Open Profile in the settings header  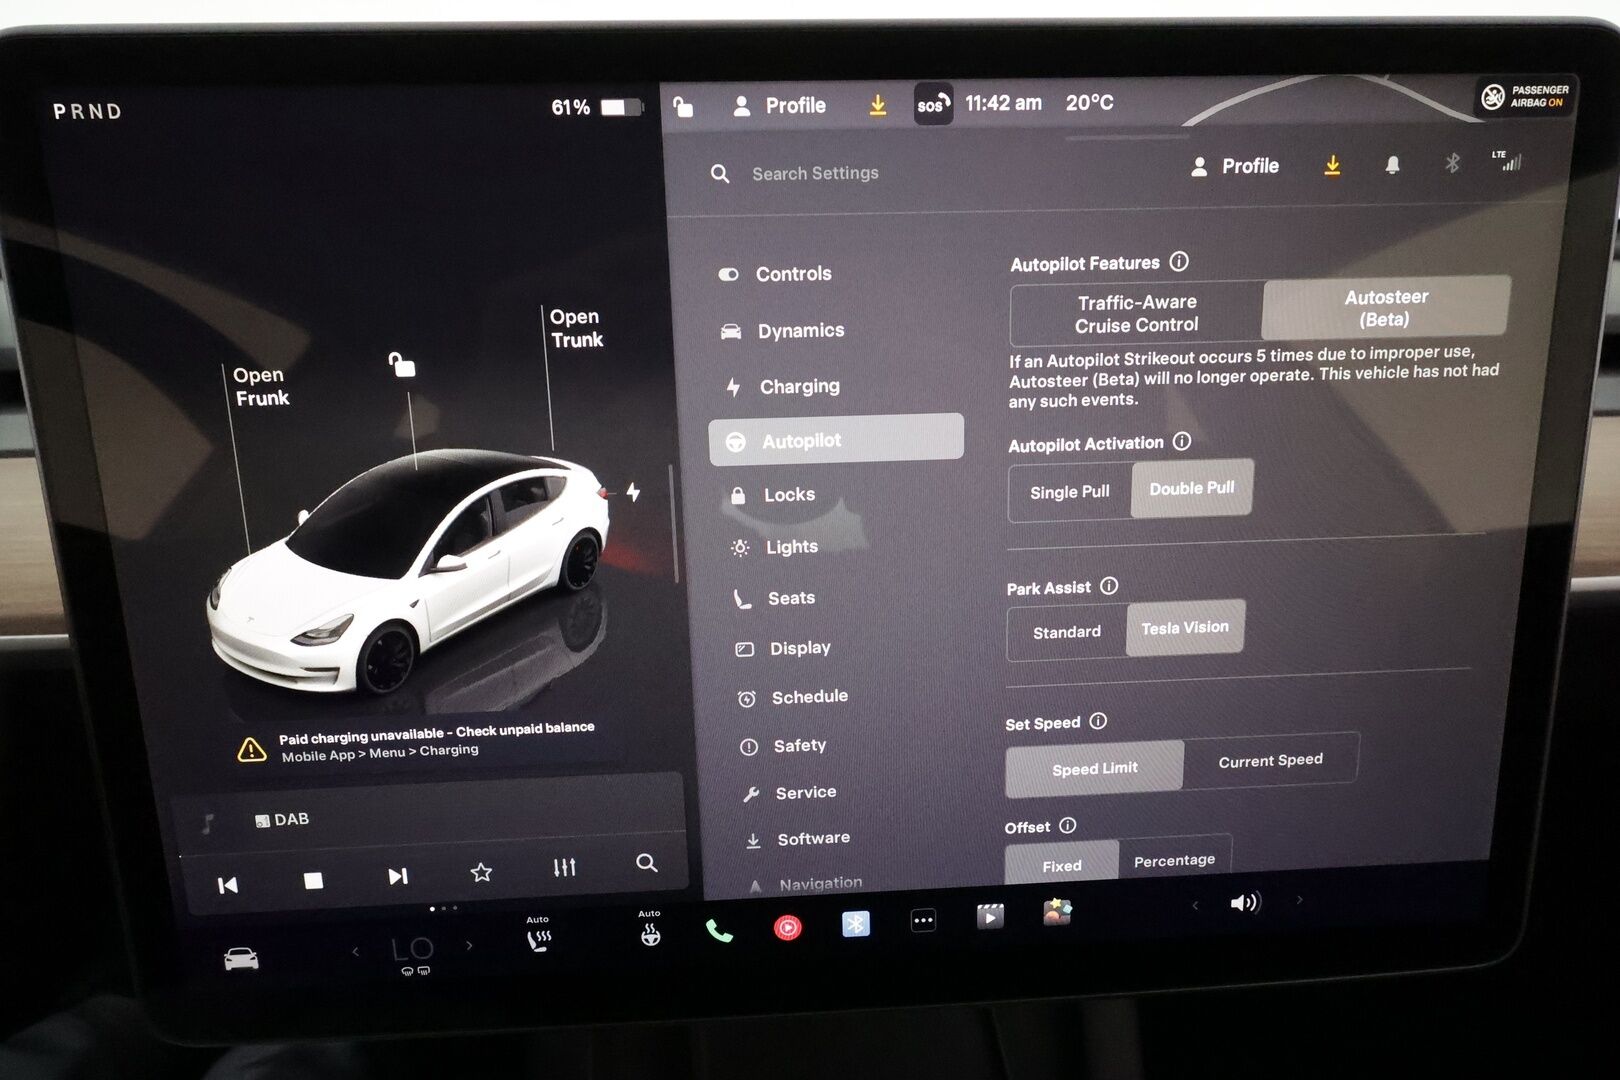(x=1235, y=166)
